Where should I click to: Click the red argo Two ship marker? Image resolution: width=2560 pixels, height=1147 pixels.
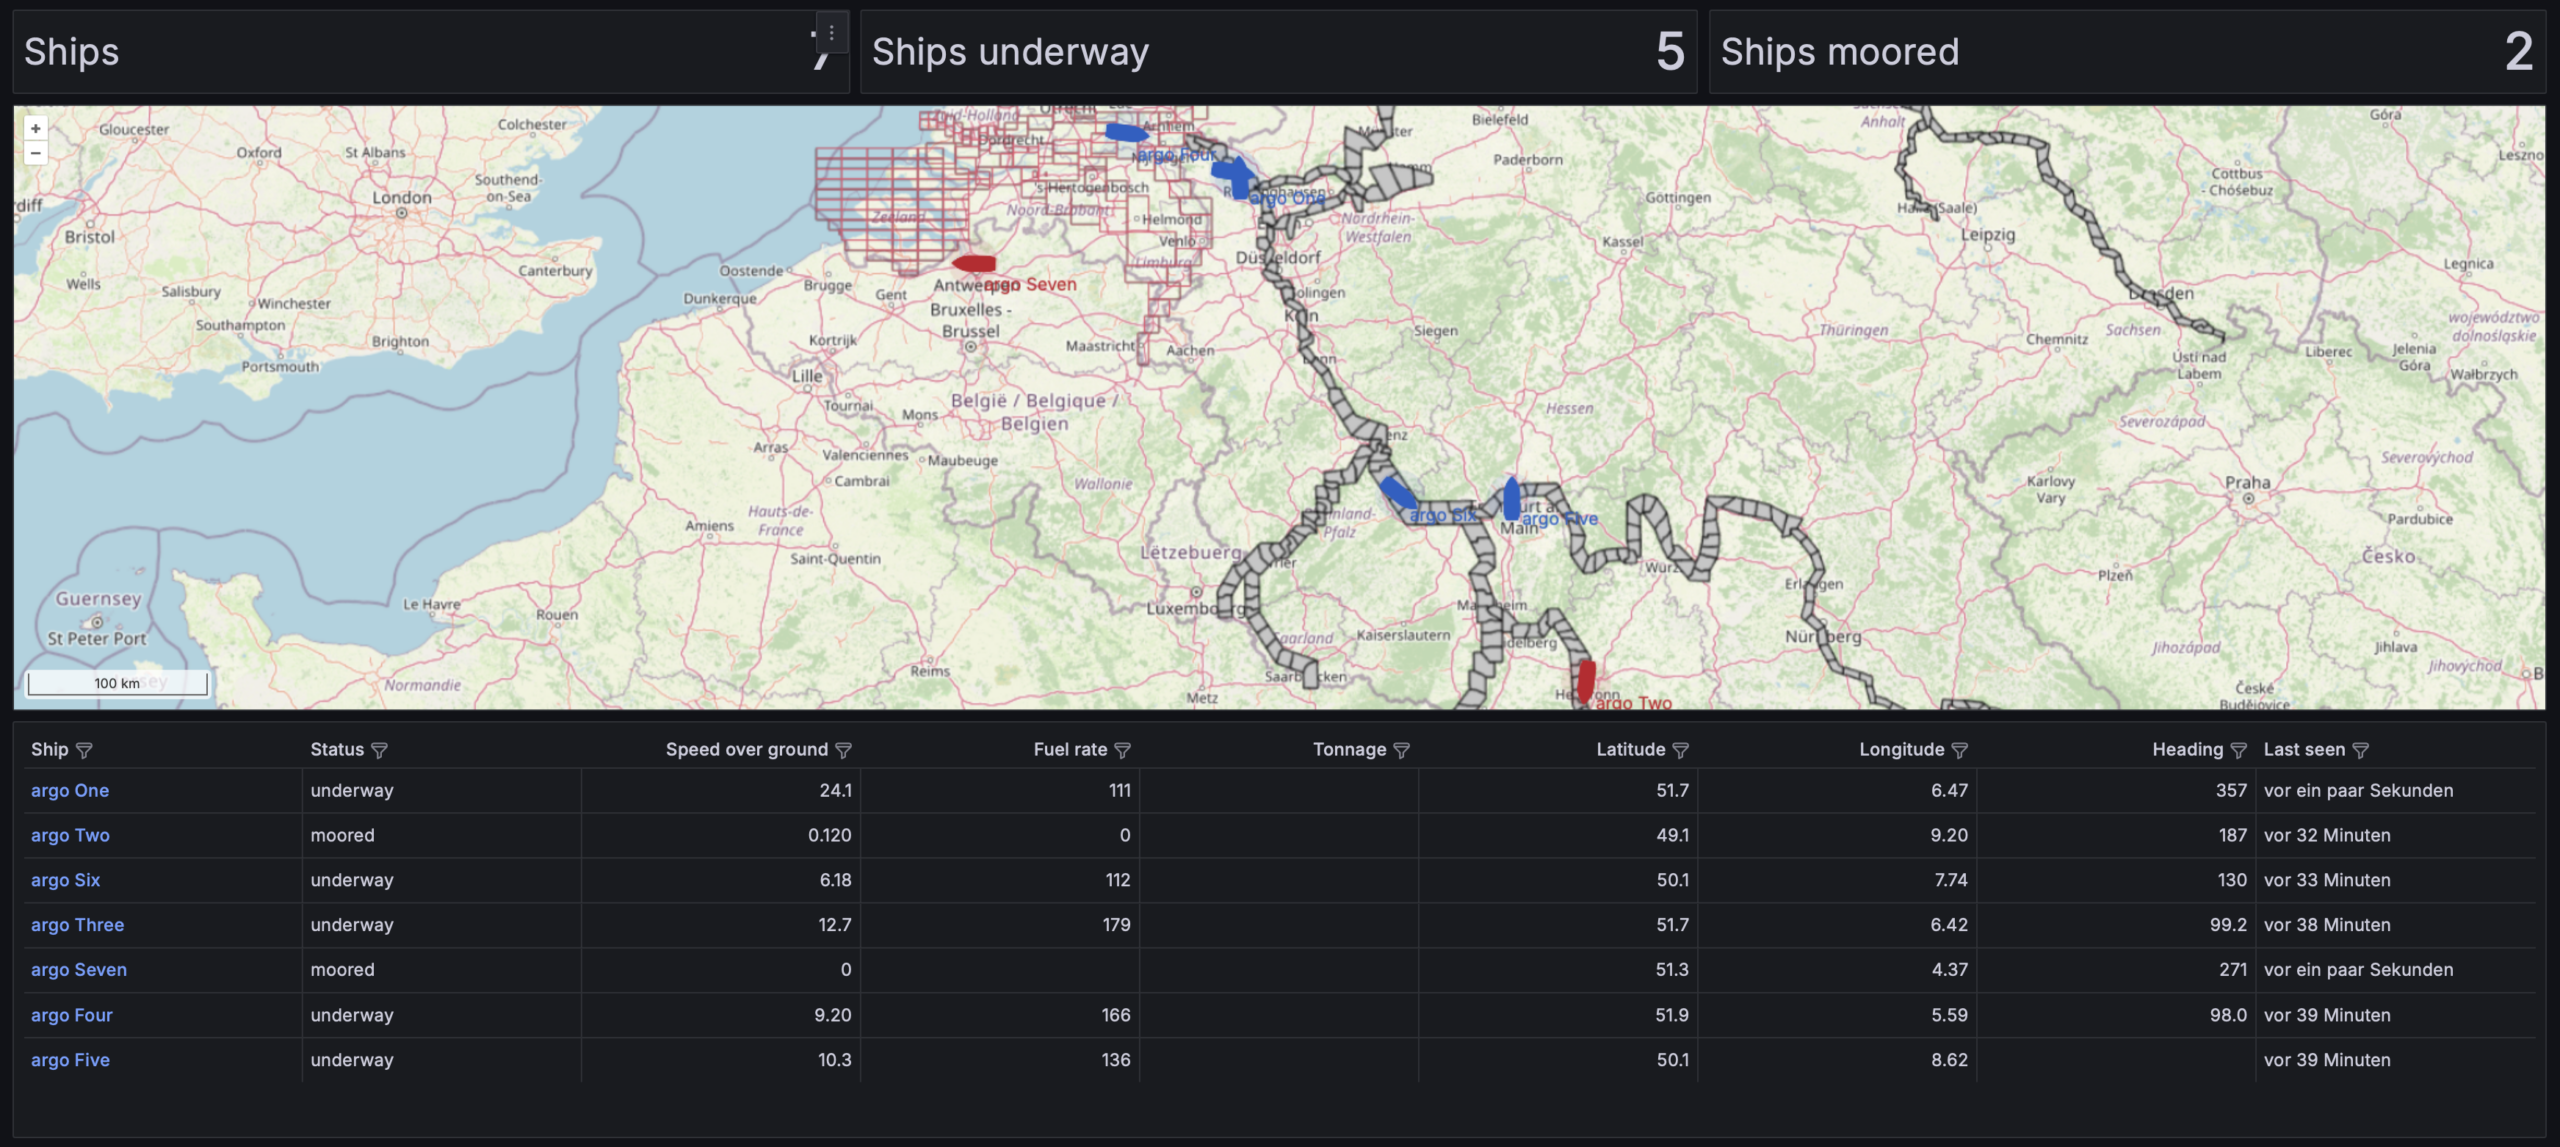1586,680
